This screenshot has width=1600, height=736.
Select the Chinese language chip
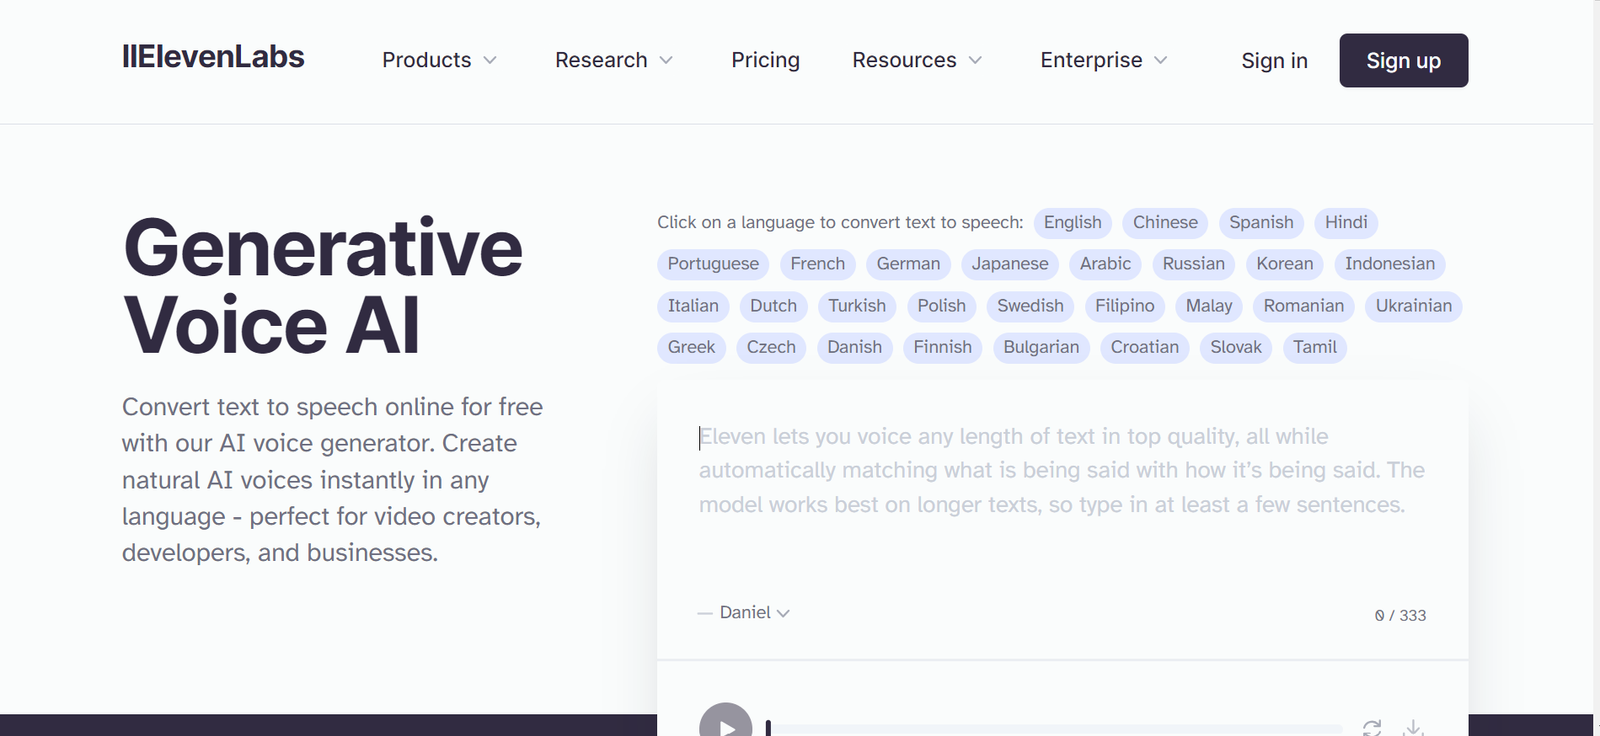1165,222
